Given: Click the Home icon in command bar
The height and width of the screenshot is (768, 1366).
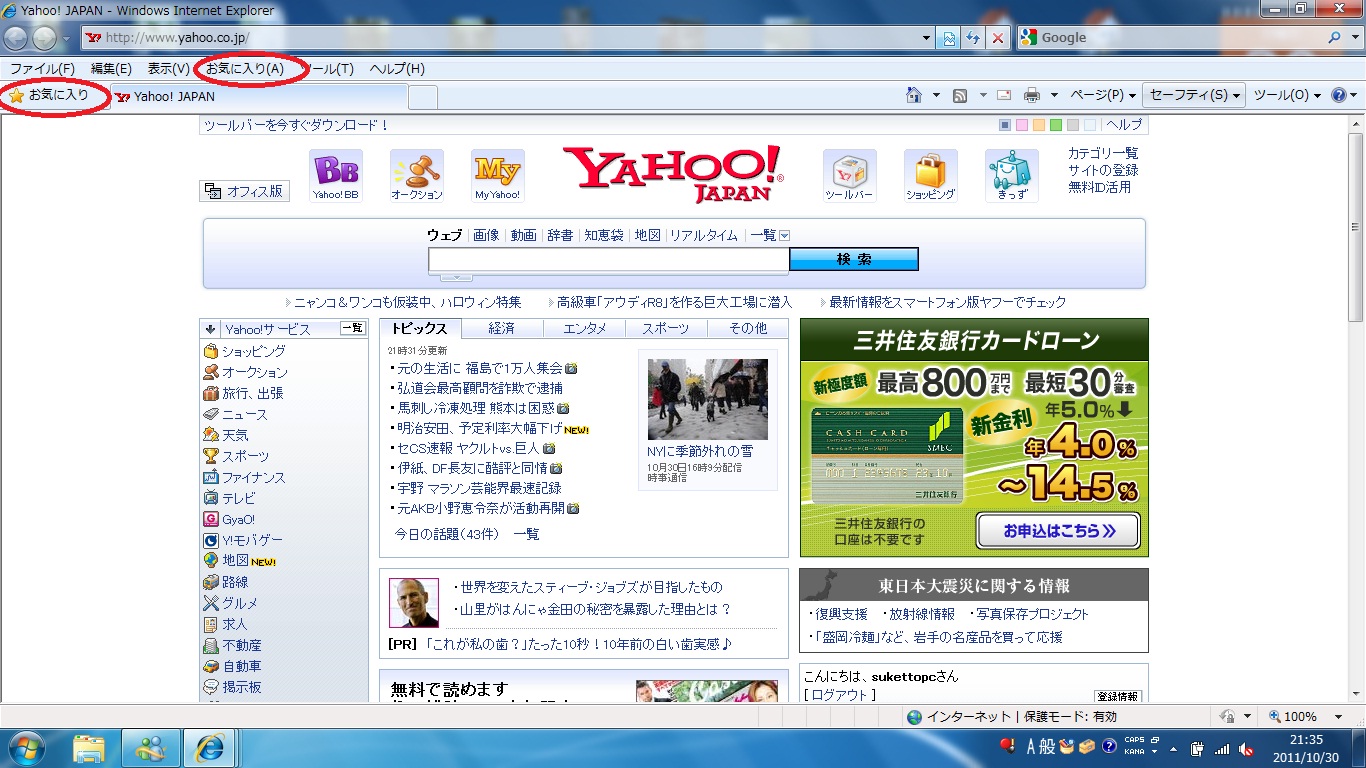Looking at the screenshot, I should 913,96.
